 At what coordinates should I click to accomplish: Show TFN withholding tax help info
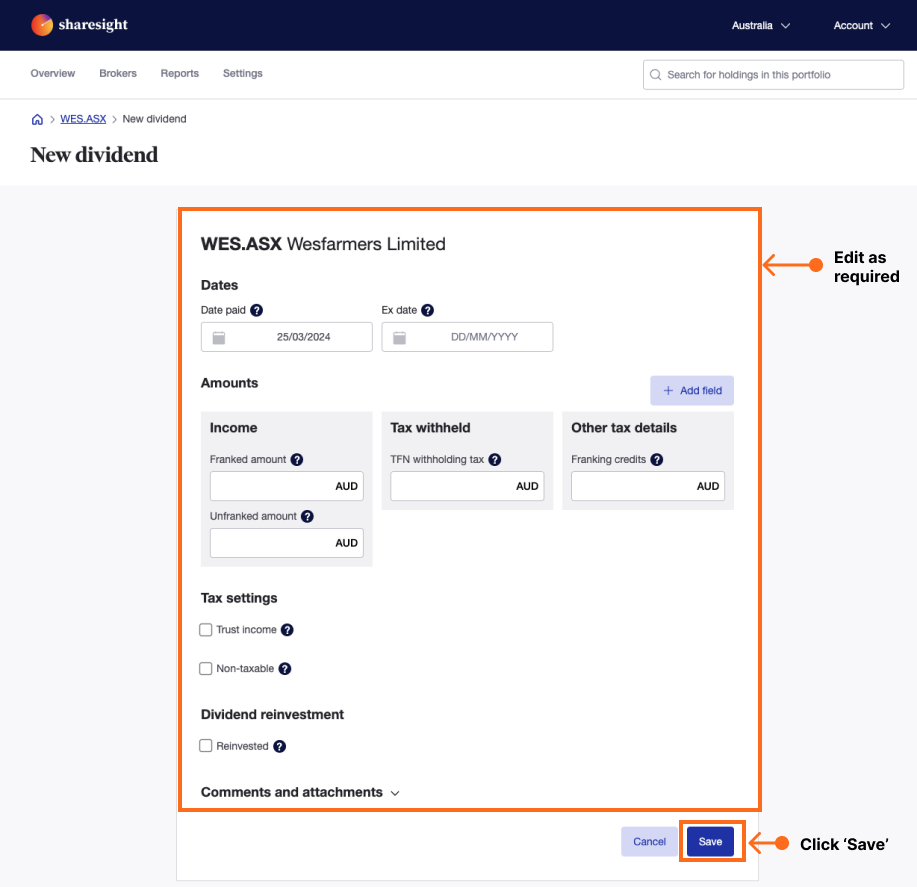[495, 460]
